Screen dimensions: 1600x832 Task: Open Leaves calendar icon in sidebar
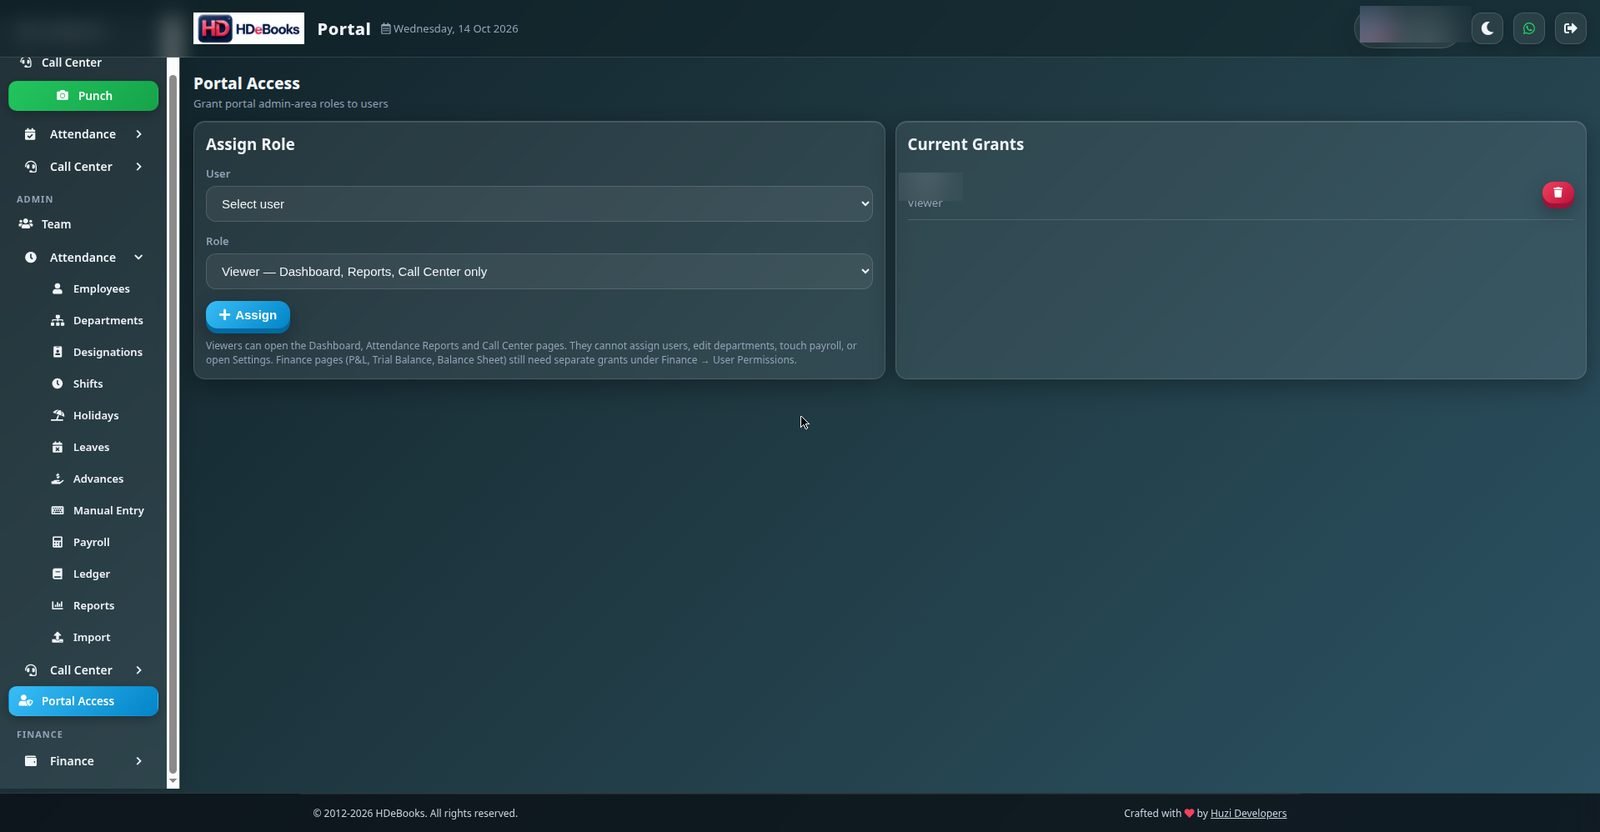click(x=57, y=447)
